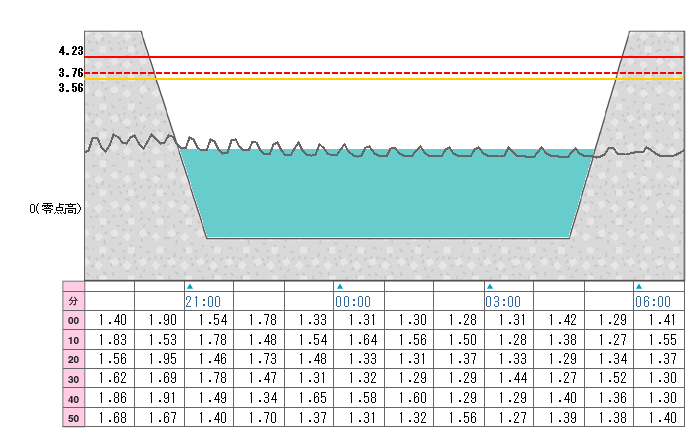Select the 03:00 time label
The height and width of the screenshot is (430, 700).
coord(503,302)
